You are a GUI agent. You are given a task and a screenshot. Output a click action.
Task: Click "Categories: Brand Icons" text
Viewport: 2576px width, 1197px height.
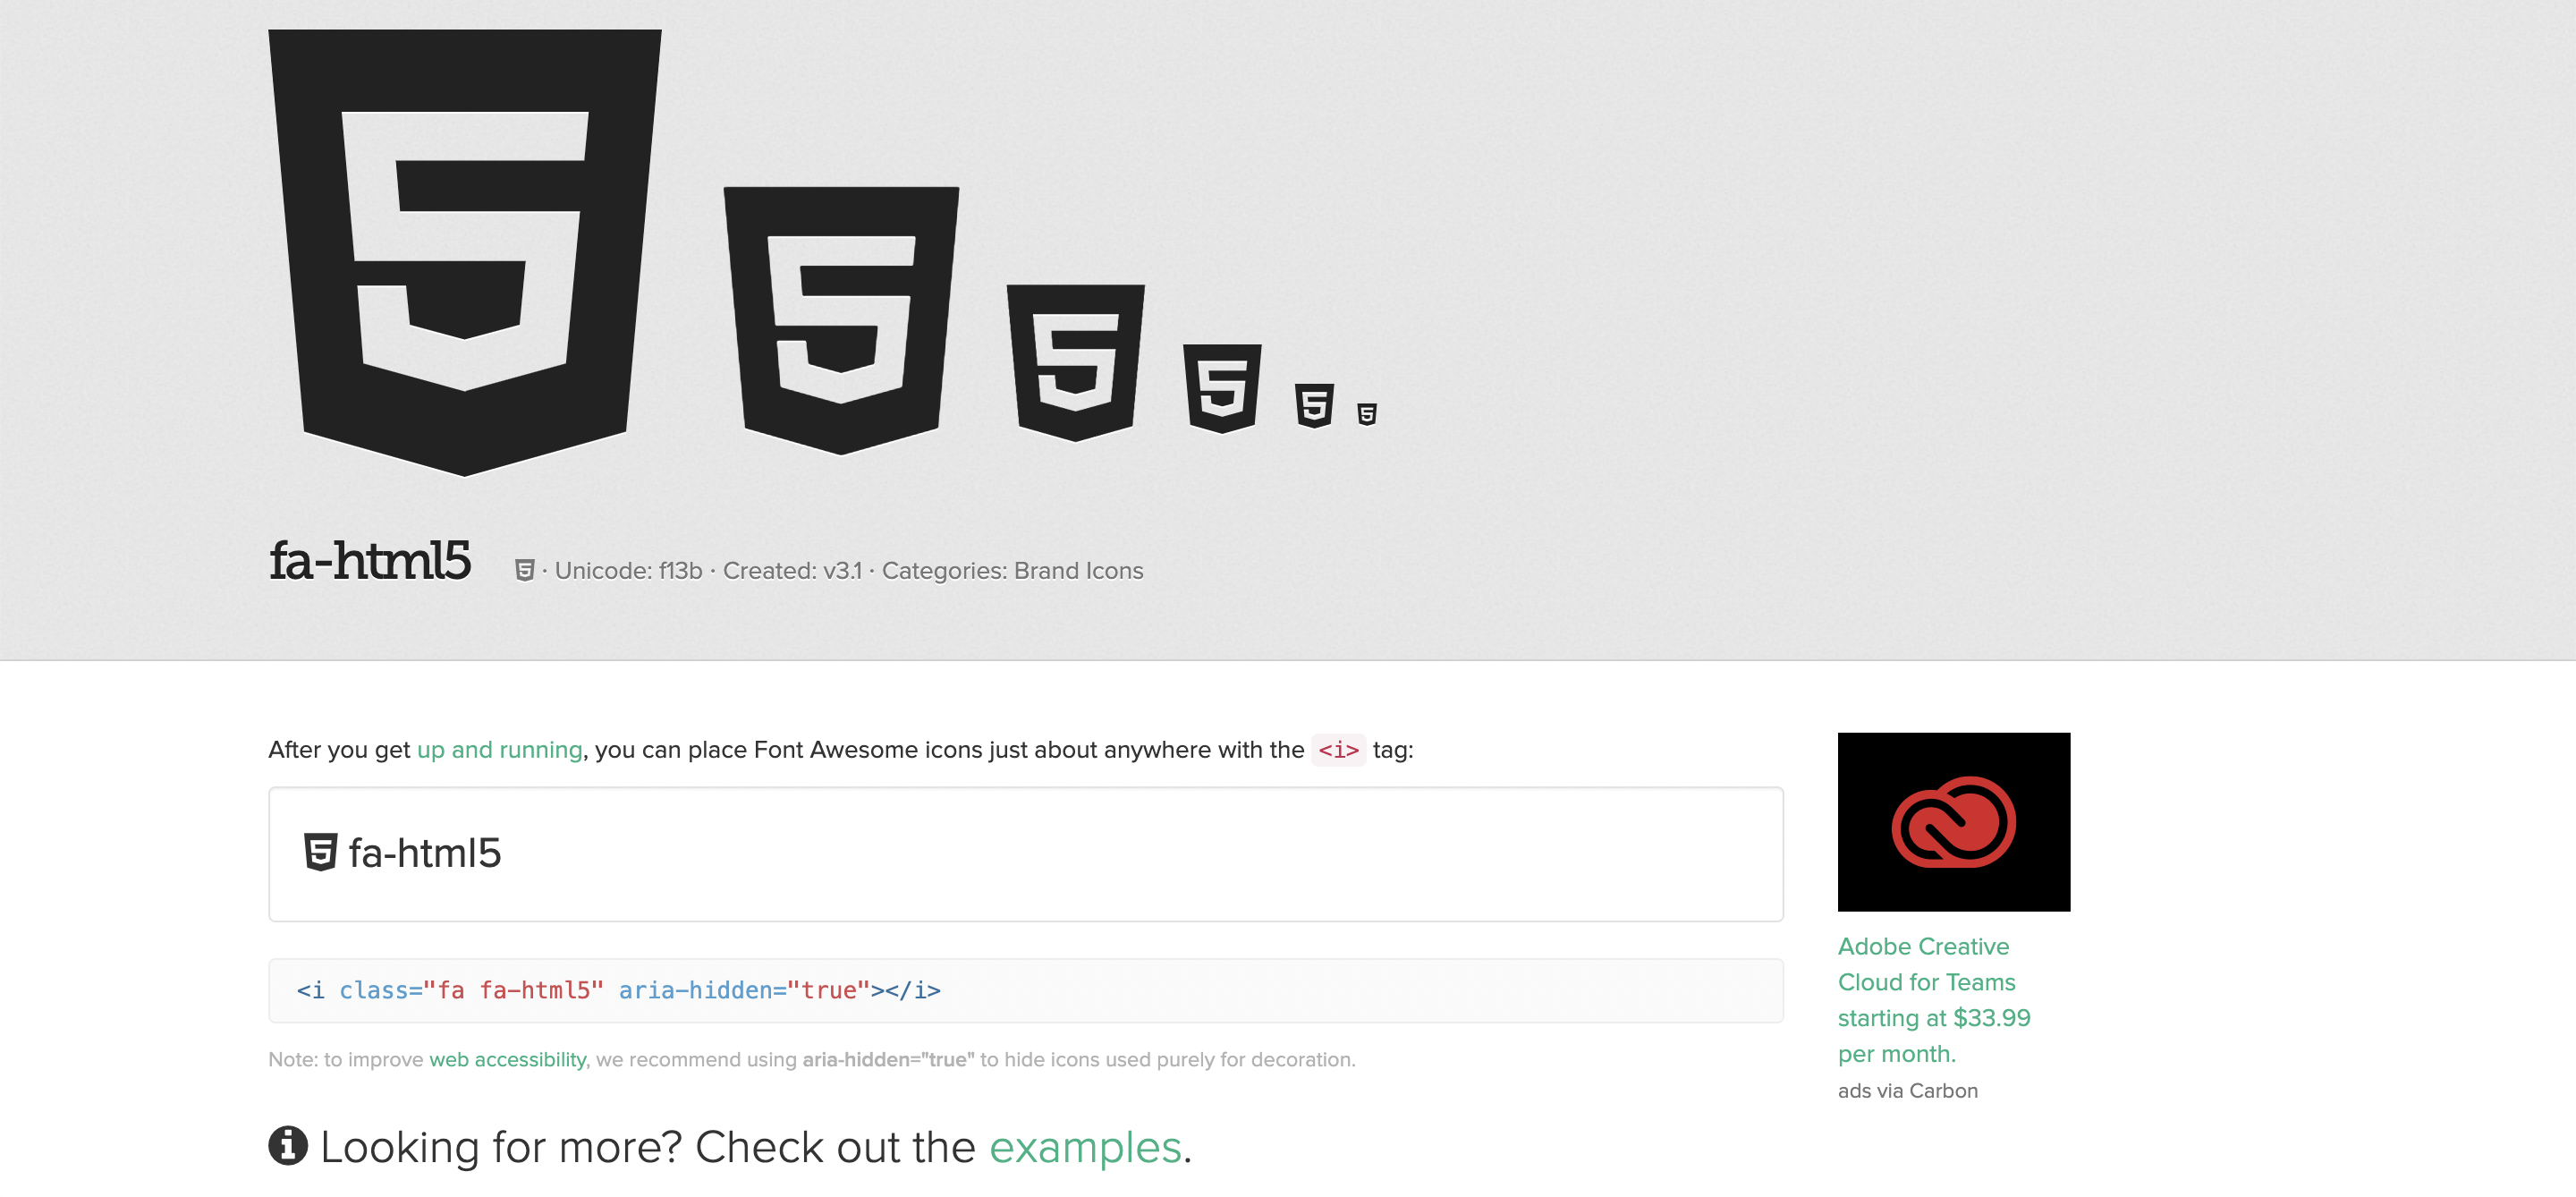[1012, 570]
